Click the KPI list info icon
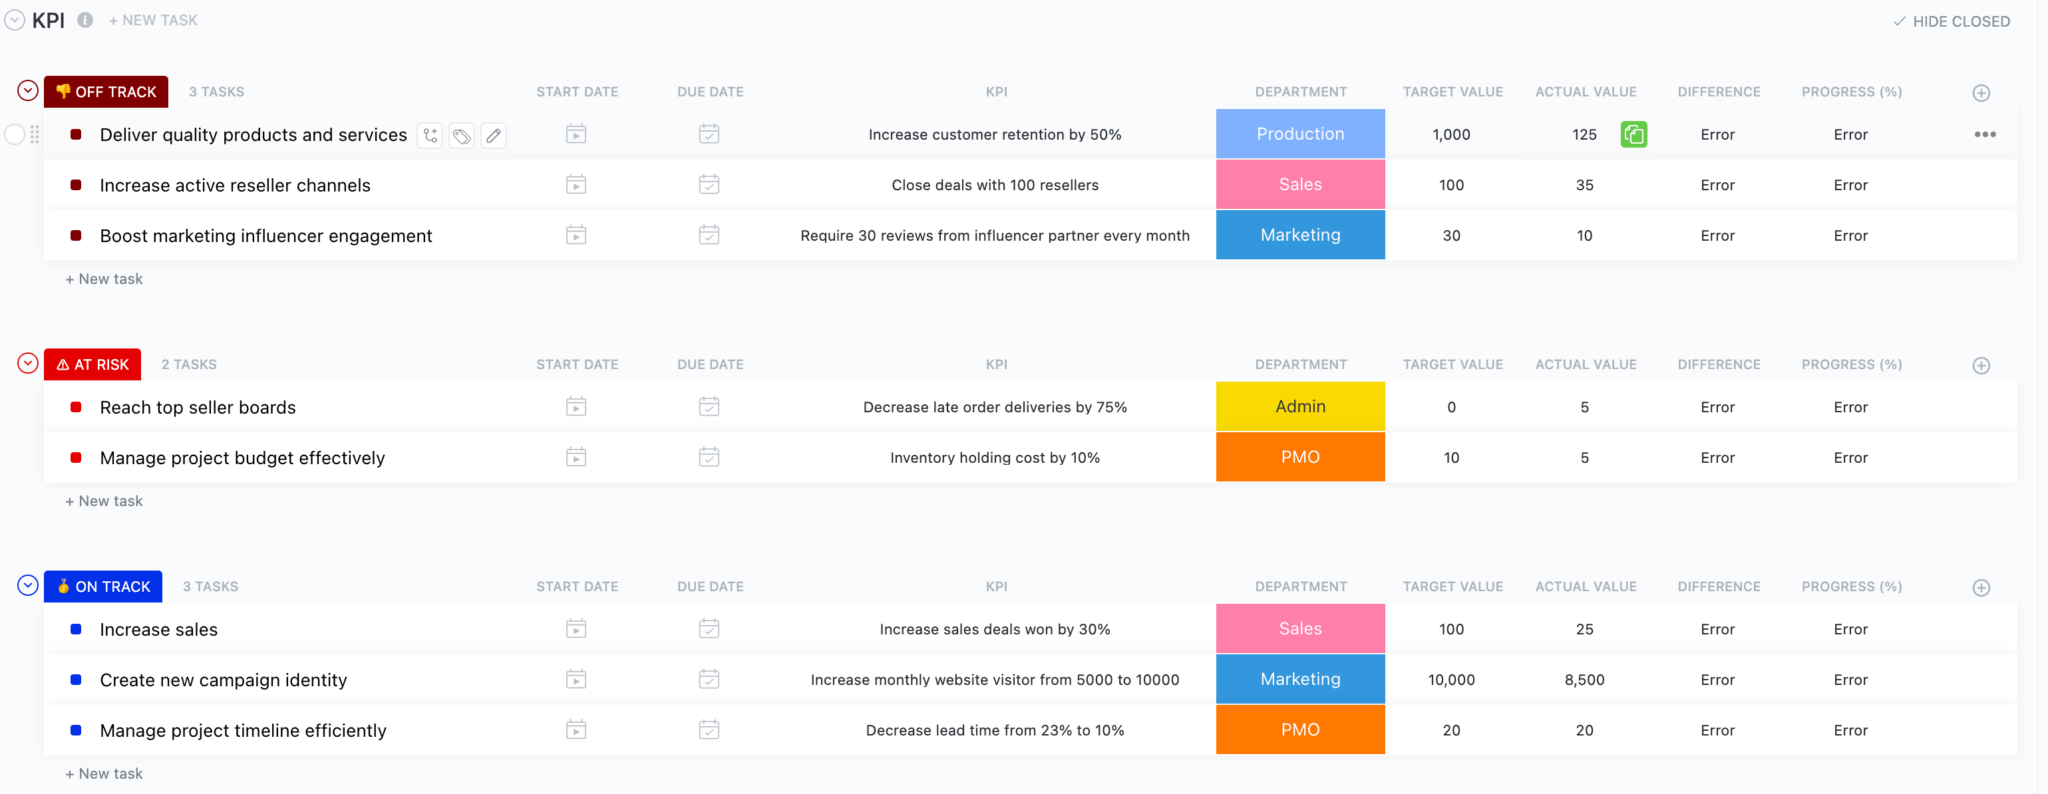This screenshot has width=2048, height=794. [x=86, y=20]
